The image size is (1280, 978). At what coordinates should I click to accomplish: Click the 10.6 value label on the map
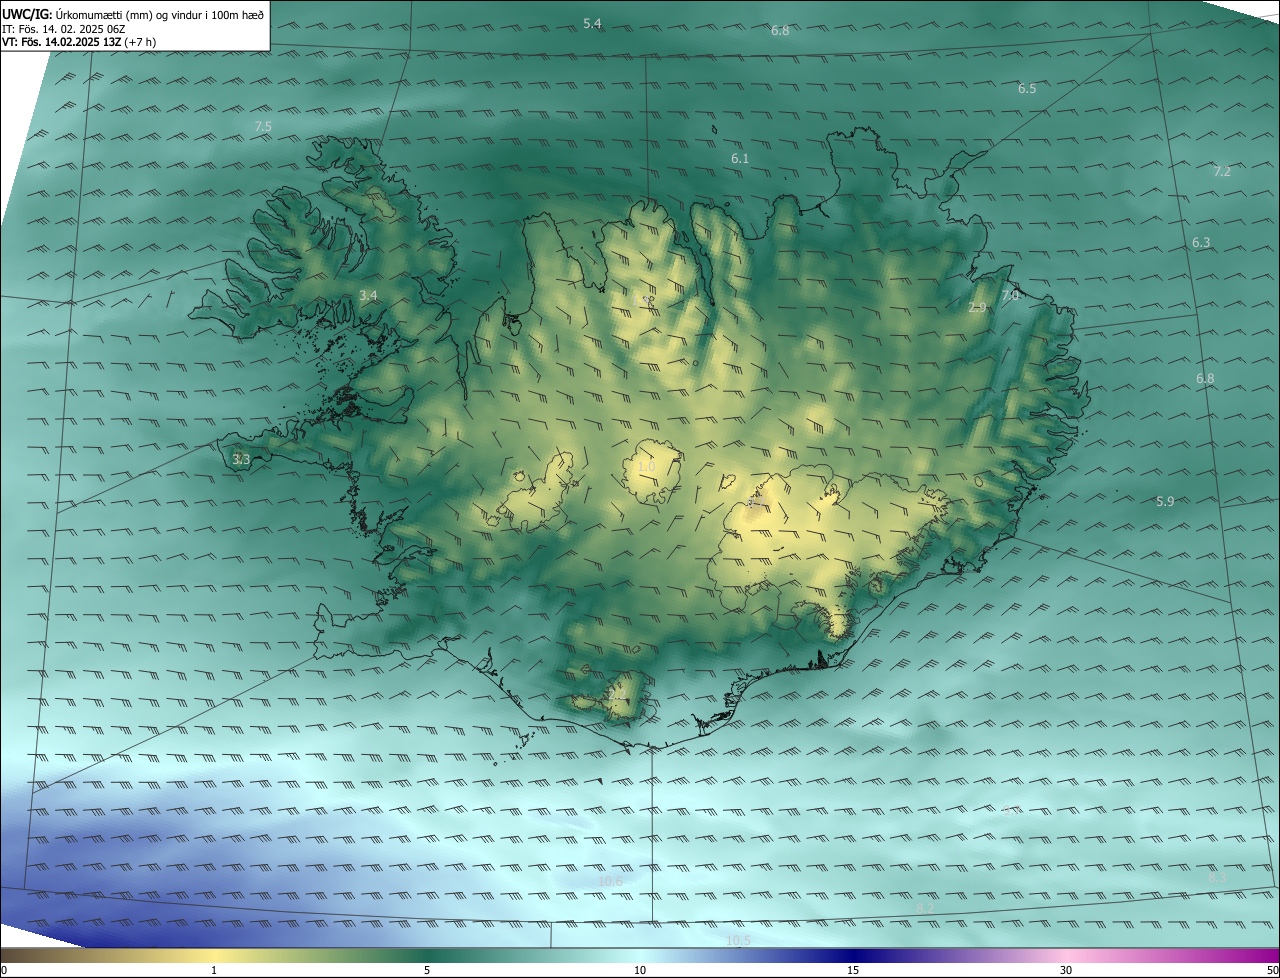pyautogui.click(x=610, y=881)
